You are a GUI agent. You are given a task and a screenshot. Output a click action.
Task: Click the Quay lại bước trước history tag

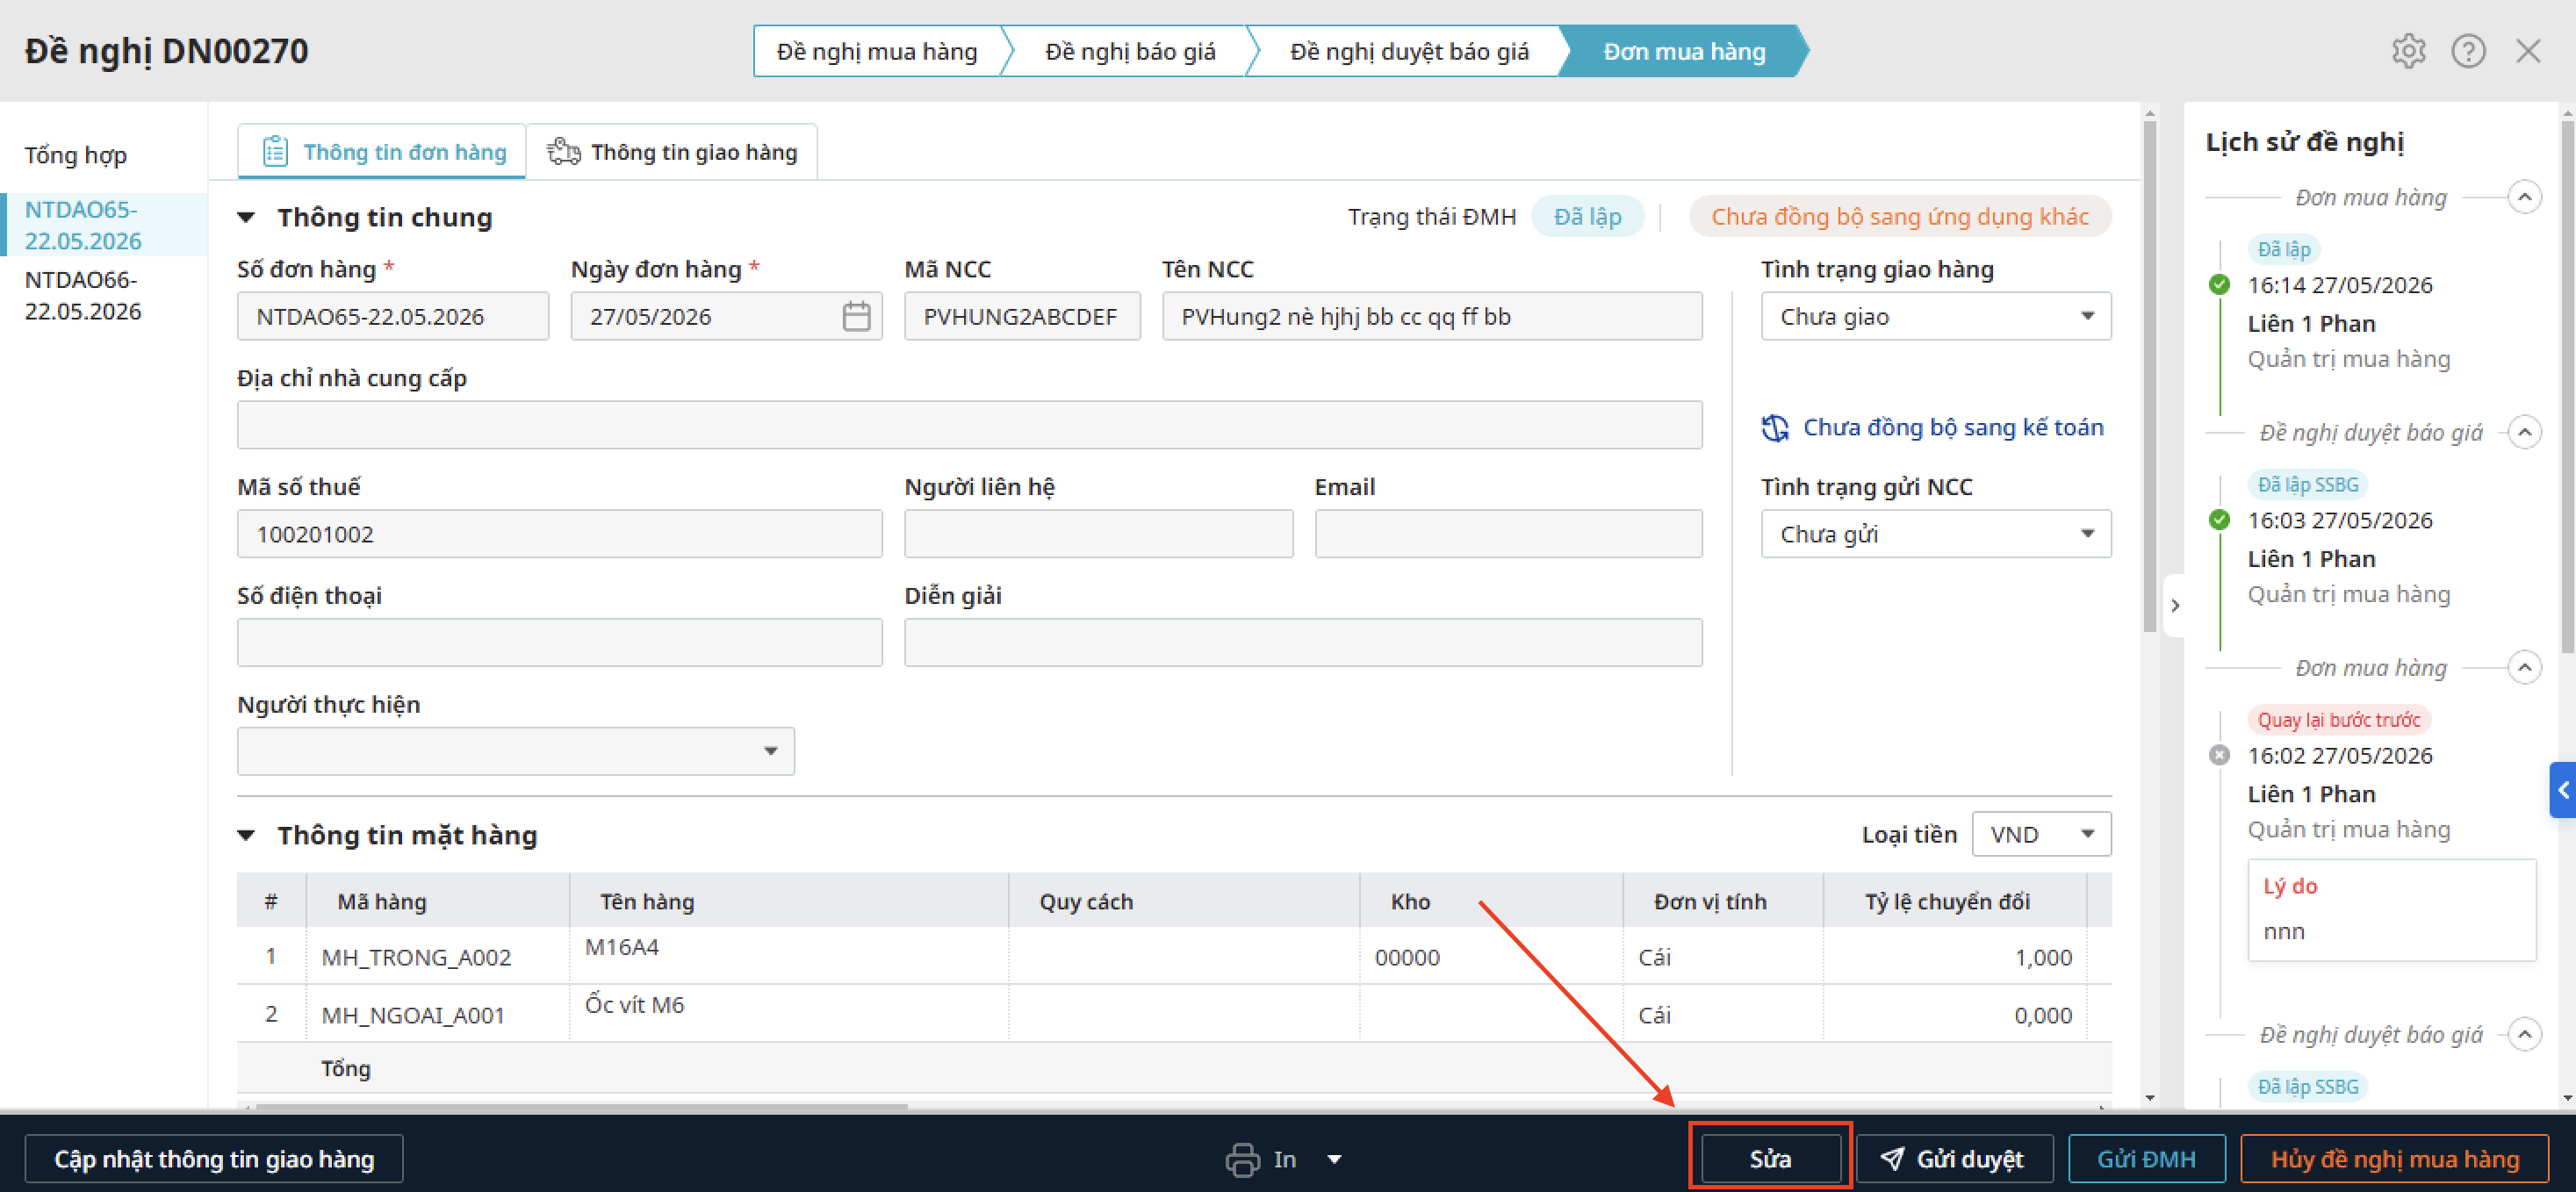pos(2338,720)
